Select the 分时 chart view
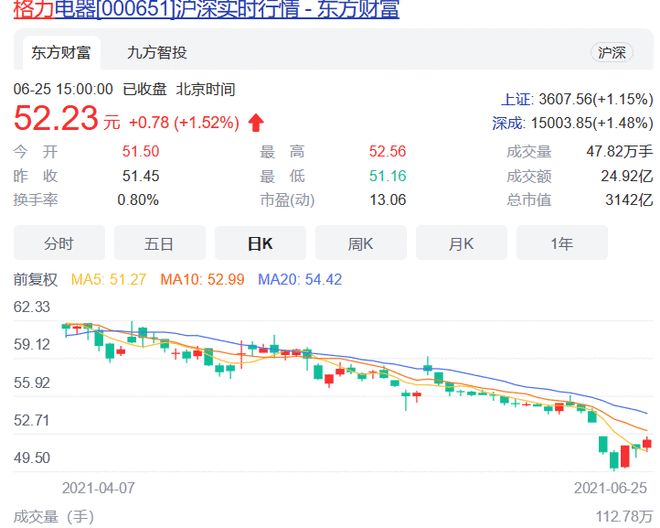The width and height of the screenshot is (660, 528). [59, 243]
